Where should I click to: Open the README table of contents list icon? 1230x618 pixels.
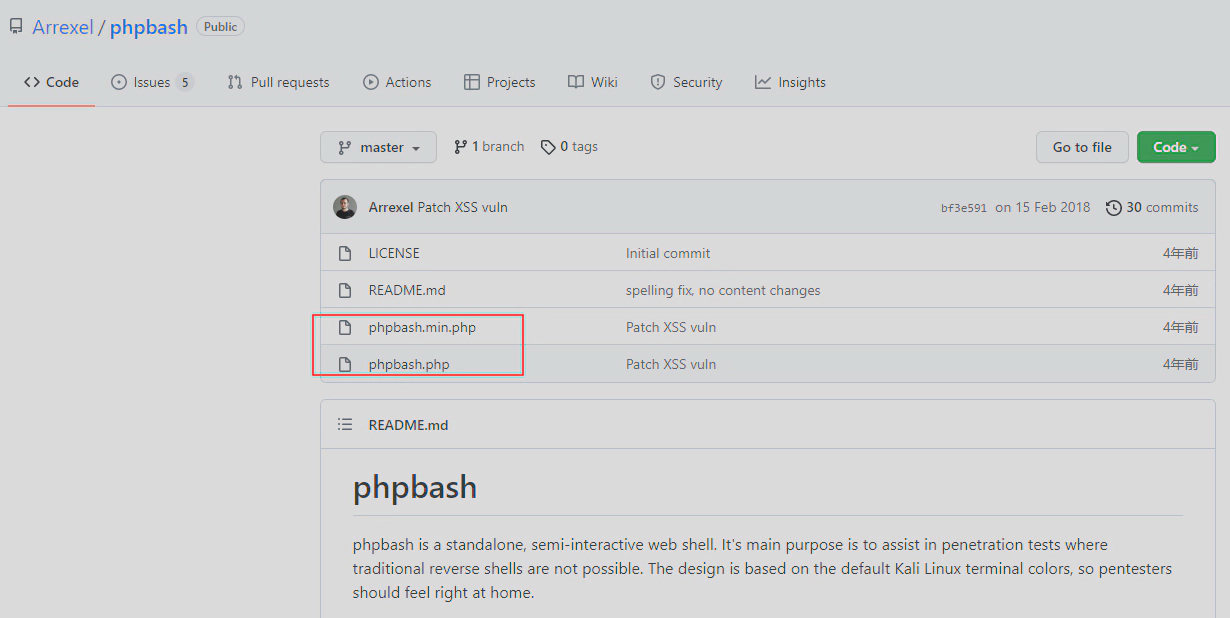(345, 425)
